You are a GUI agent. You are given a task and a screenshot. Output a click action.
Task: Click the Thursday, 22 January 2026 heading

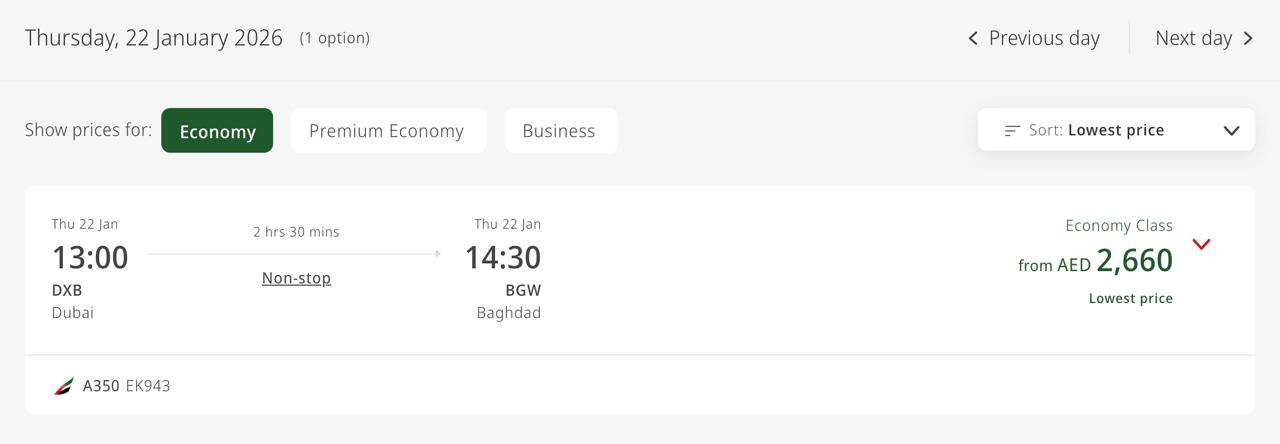154,38
